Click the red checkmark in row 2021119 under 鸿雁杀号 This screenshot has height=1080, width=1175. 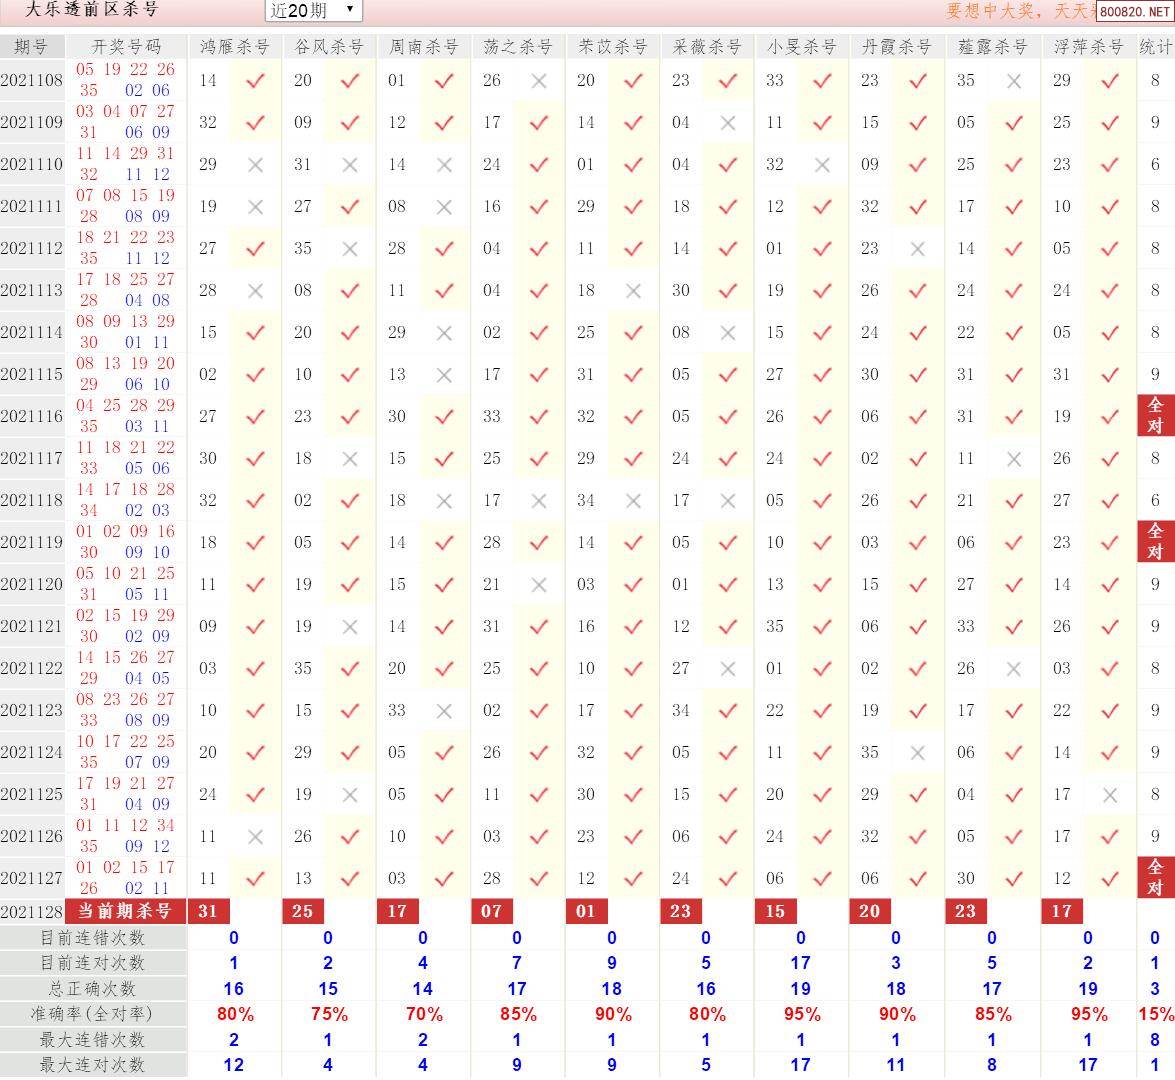coord(256,542)
